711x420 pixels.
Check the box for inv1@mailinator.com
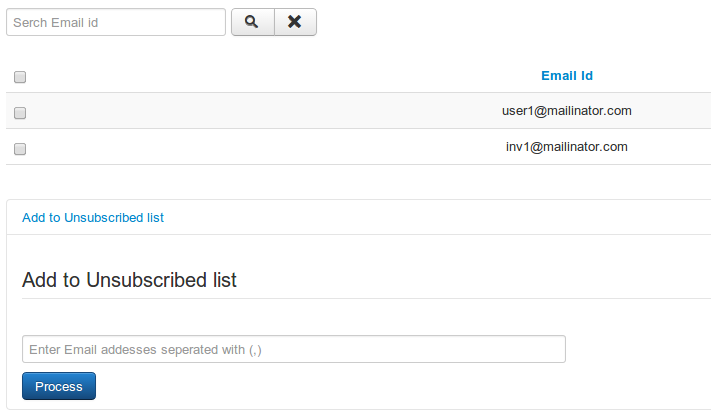(x=20, y=149)
